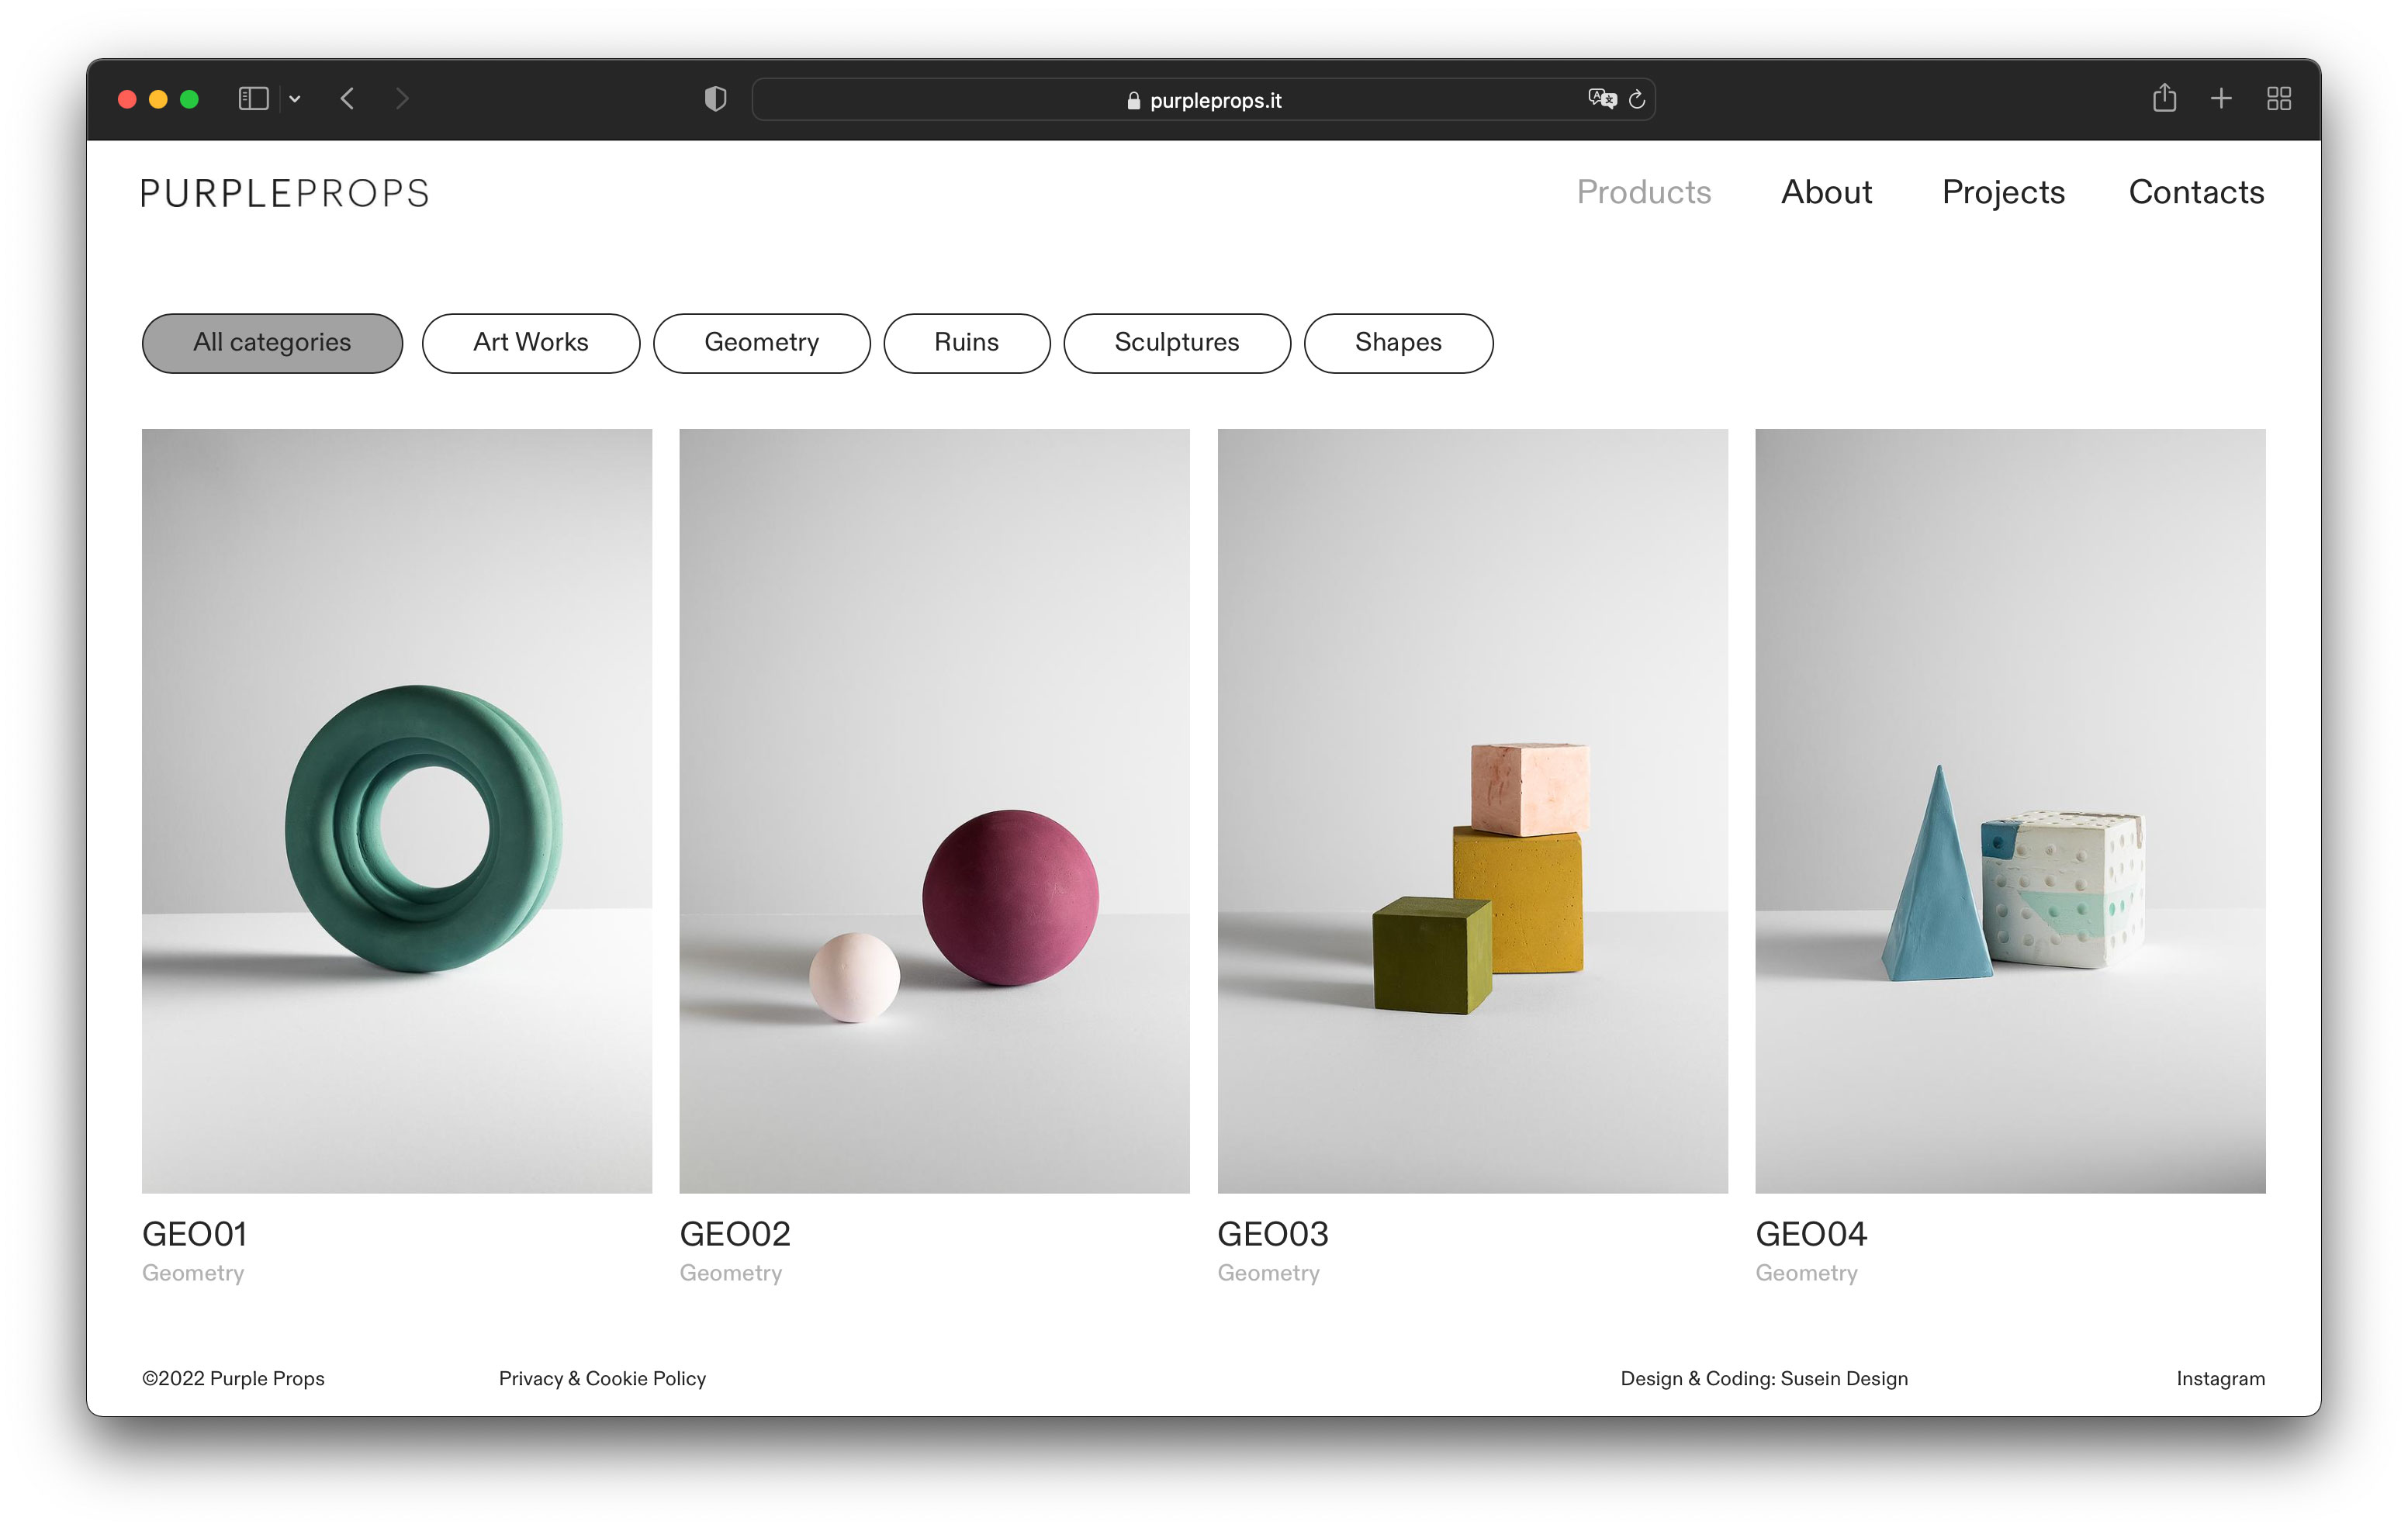Open the green torus GEO01 image
Image resolution: width=2408 pixels, height=1531 pixels.
[x=397, y=810]
